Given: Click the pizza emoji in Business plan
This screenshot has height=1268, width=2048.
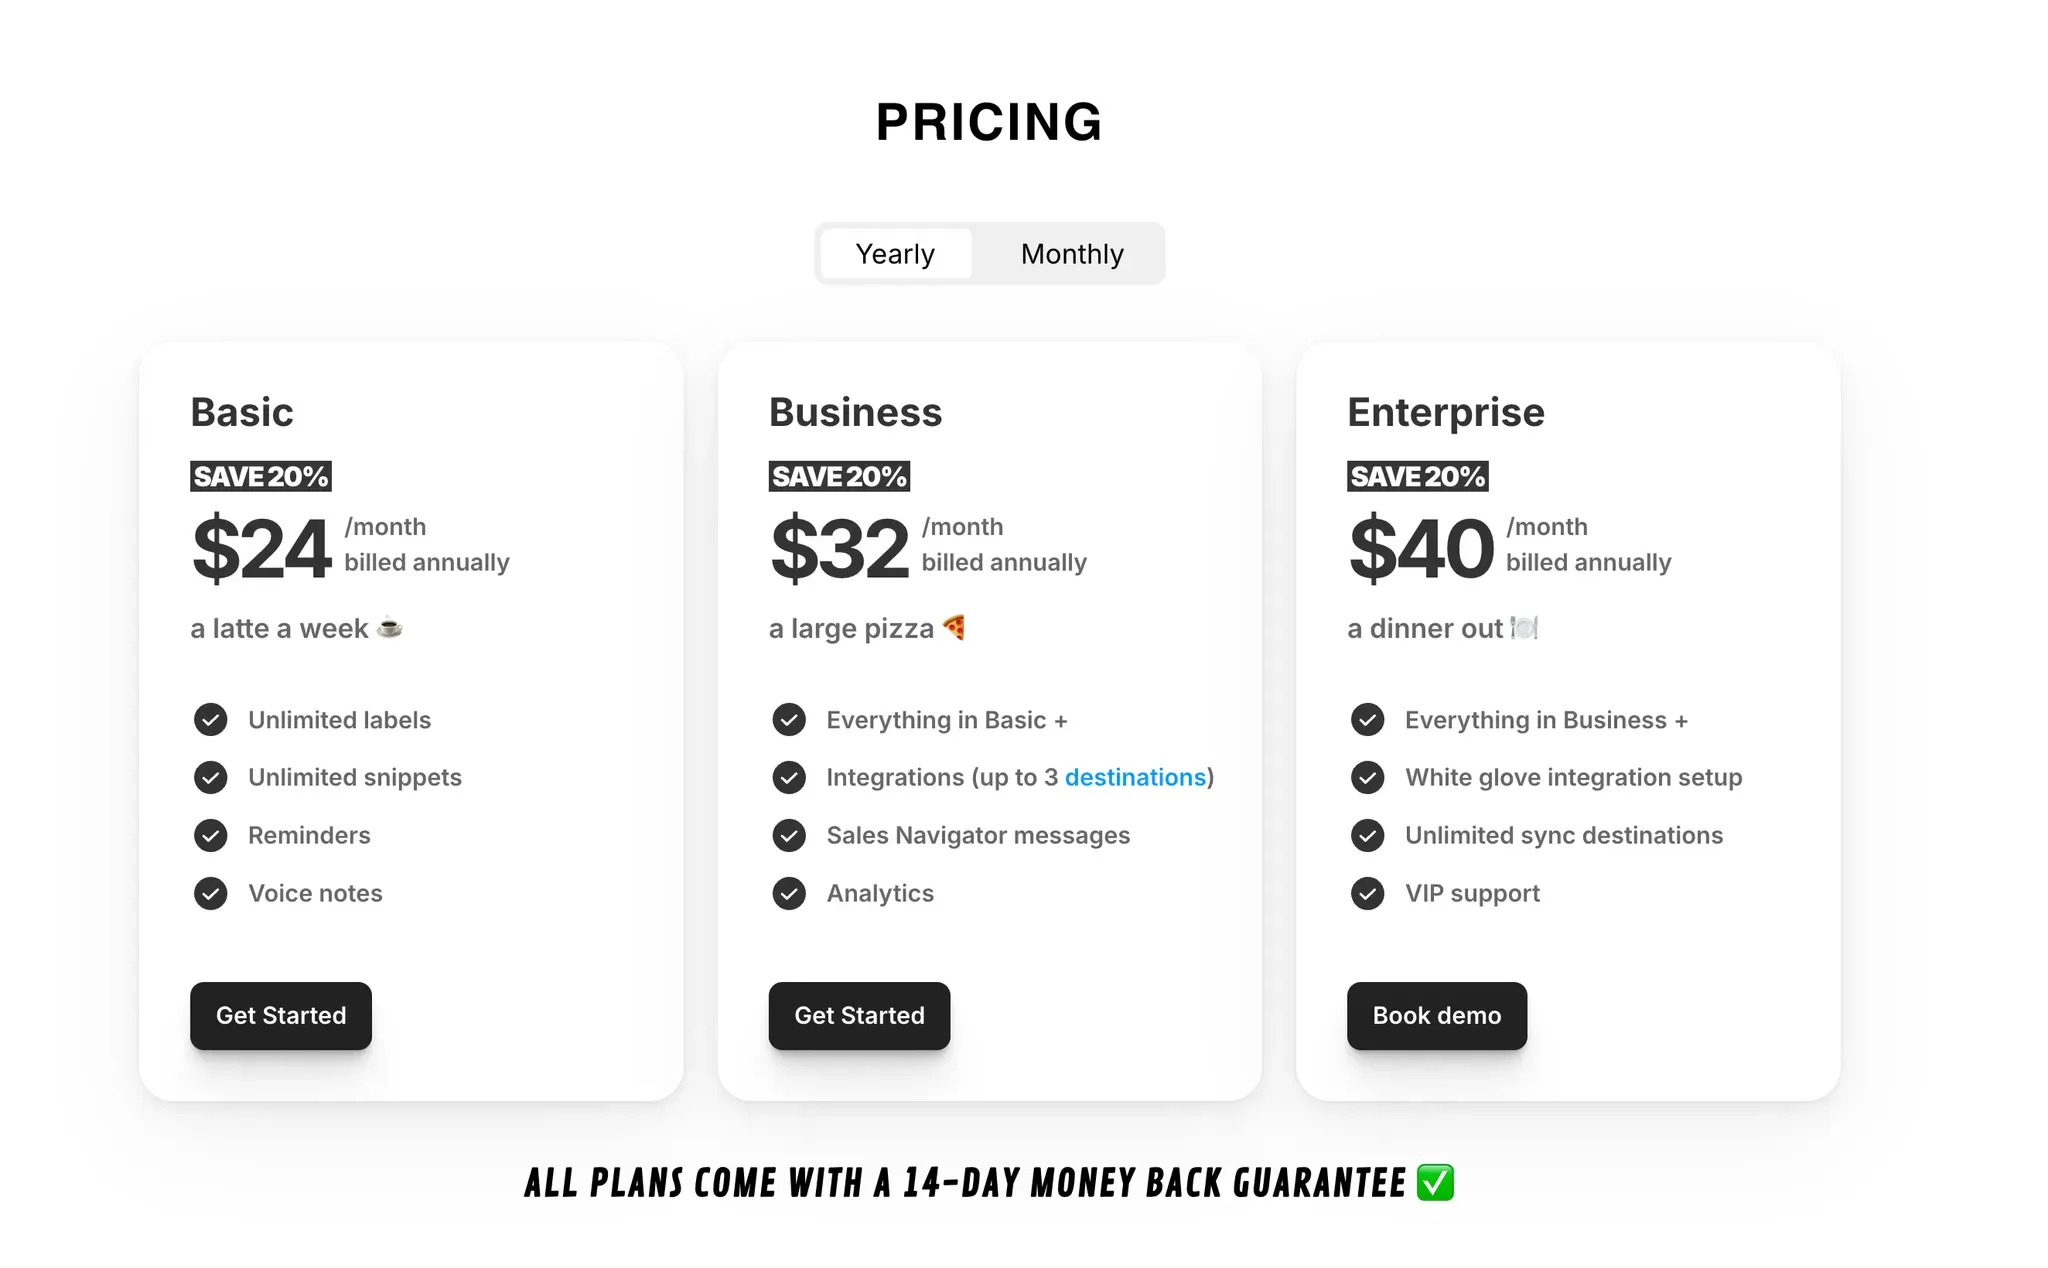Looking at the screenshot, I should [x=954, y=626].
